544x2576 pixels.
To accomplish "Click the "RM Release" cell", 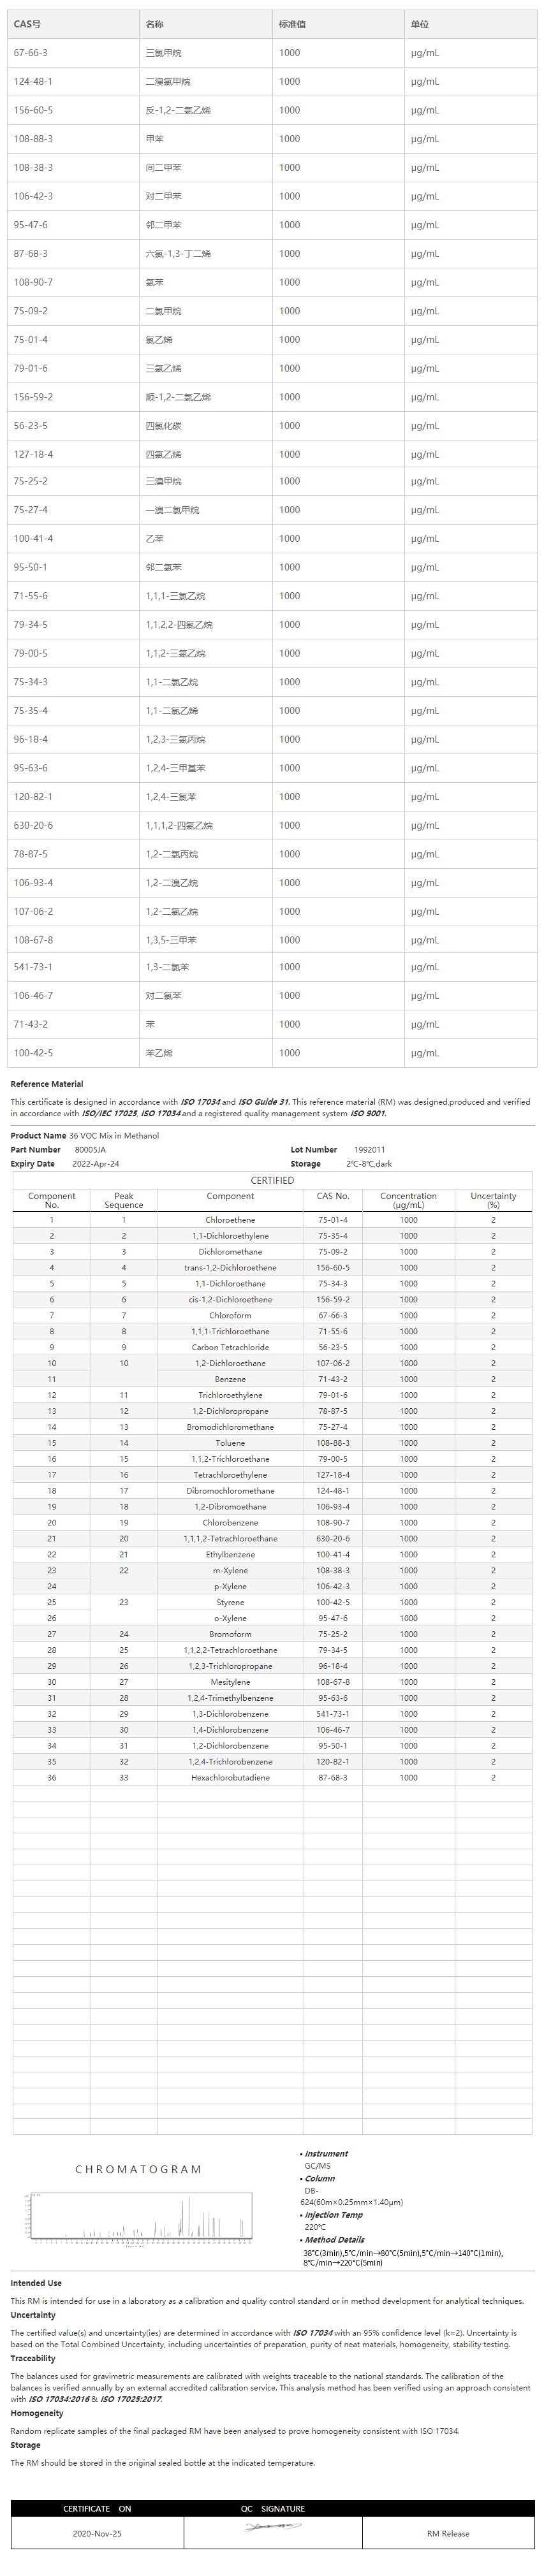I will (x=448, y=2533).
